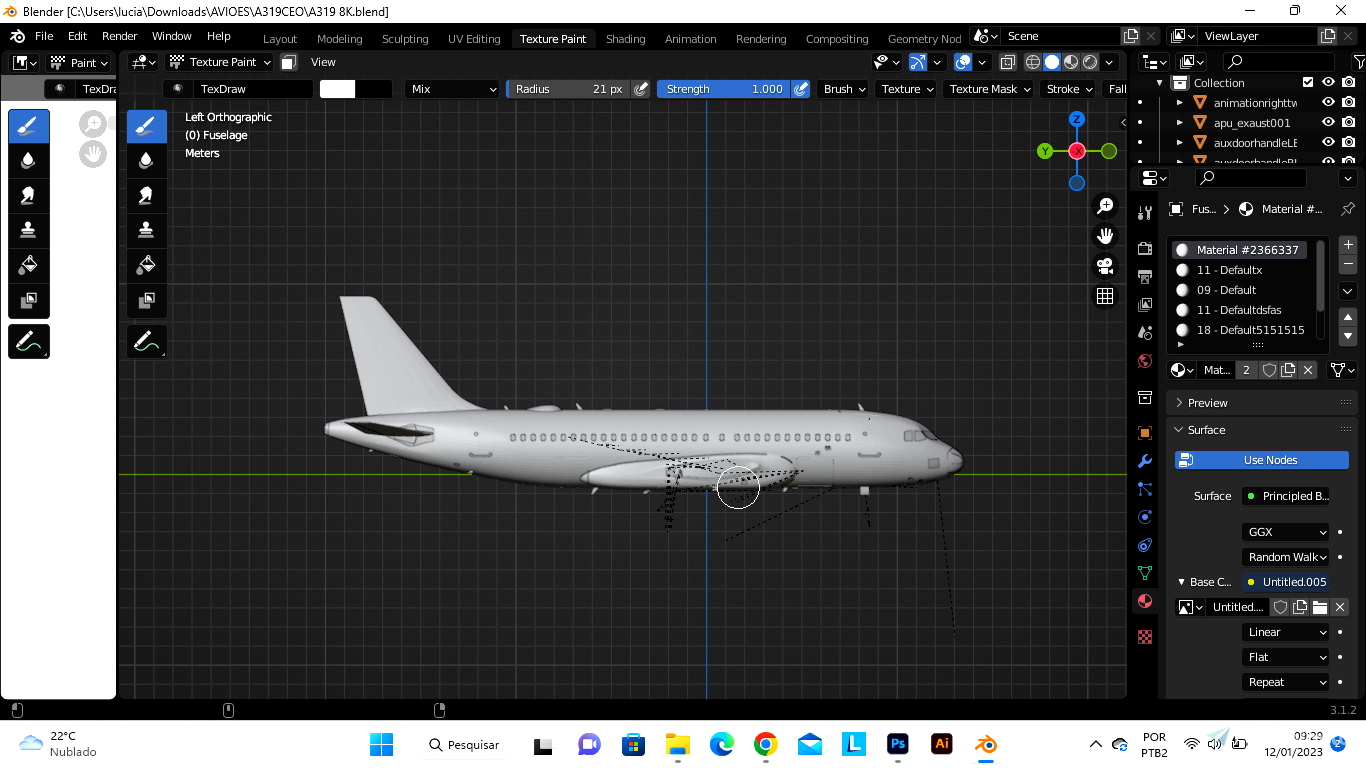Open the Texture Mask dropdown
Viewport: 1366px width, 768px height.
click(990, 89)
